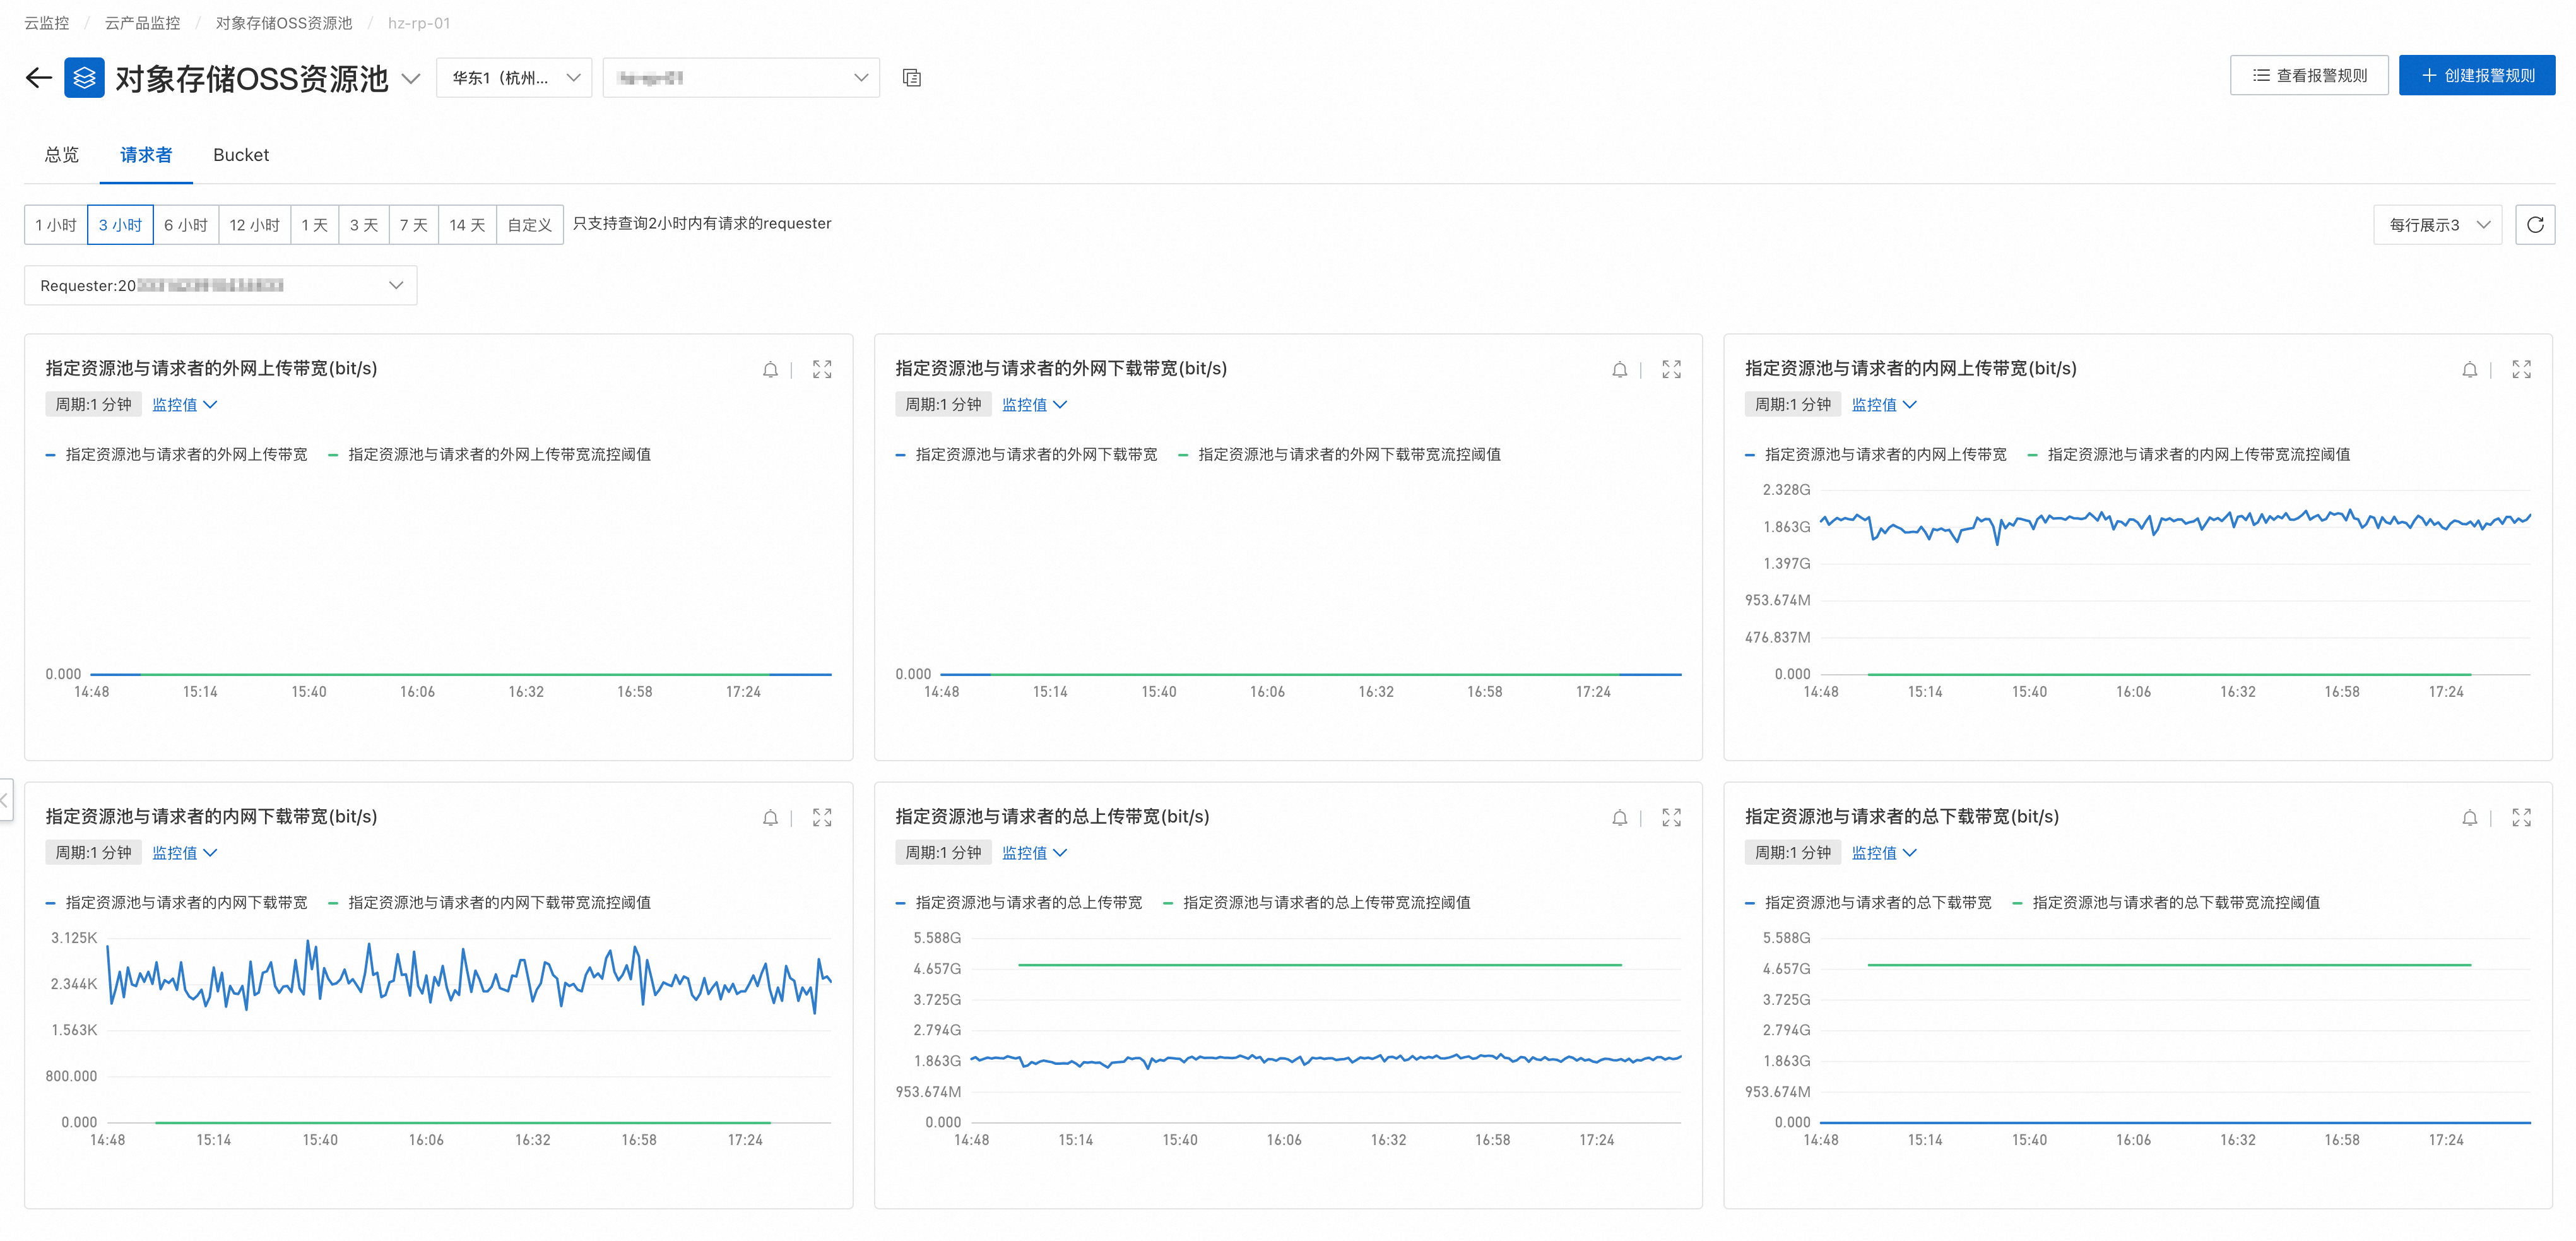Copy resource pool name via the copy icon
This screenshot has height=1241, width=2576.
(x=911, y=78)
